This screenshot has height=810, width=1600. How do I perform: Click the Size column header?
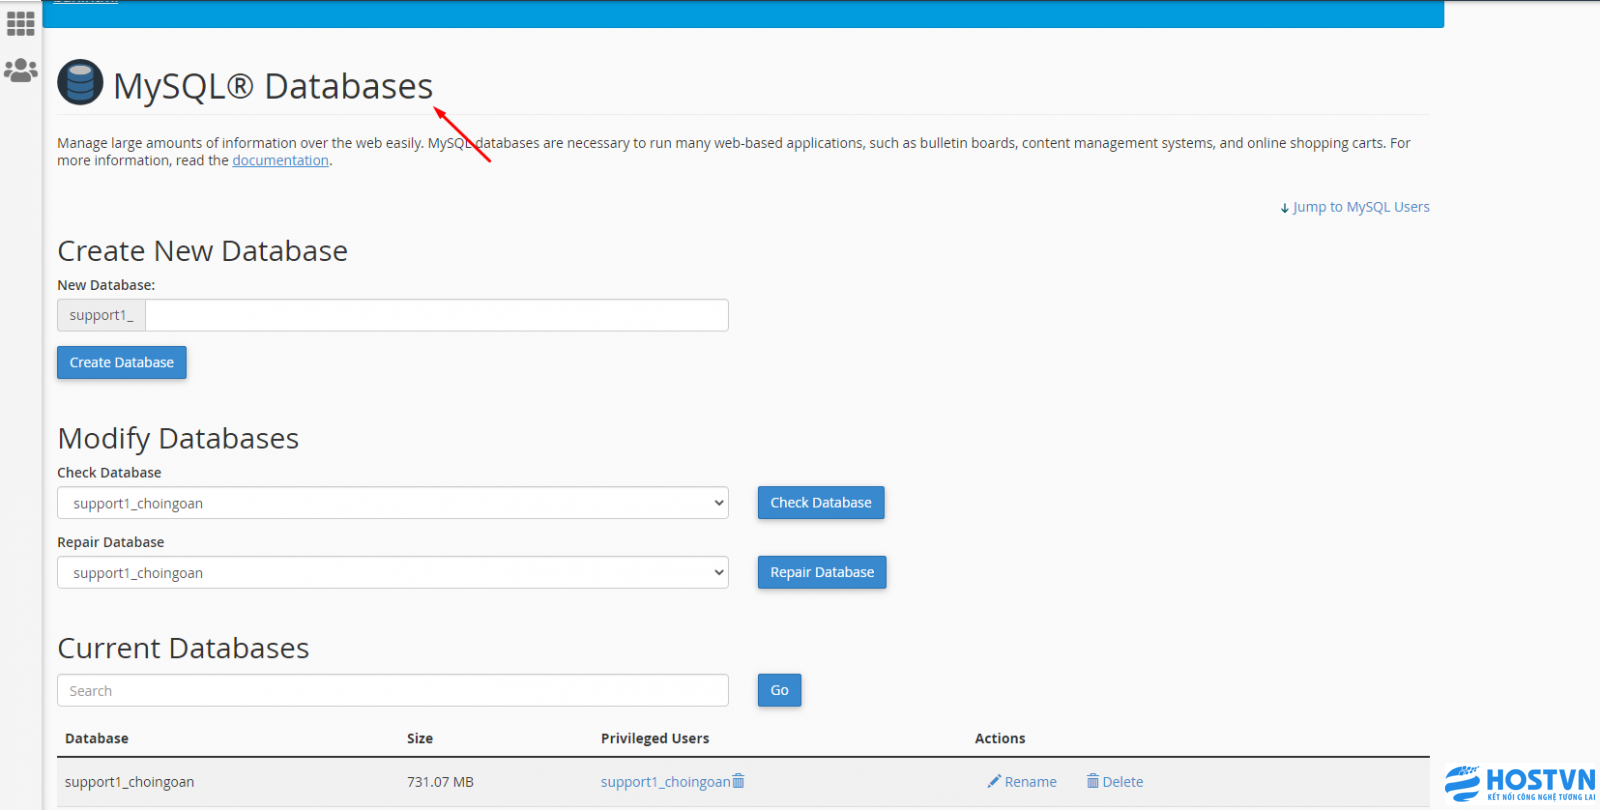pos(420,738)
